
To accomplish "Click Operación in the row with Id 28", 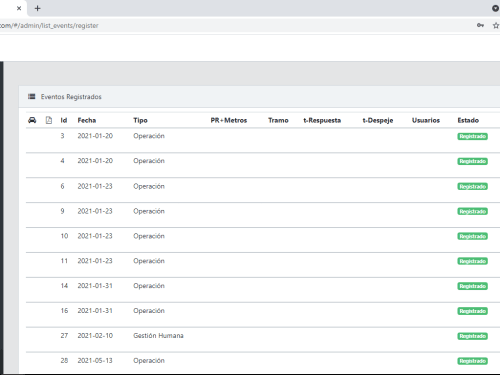I will [x=149, y=361].
